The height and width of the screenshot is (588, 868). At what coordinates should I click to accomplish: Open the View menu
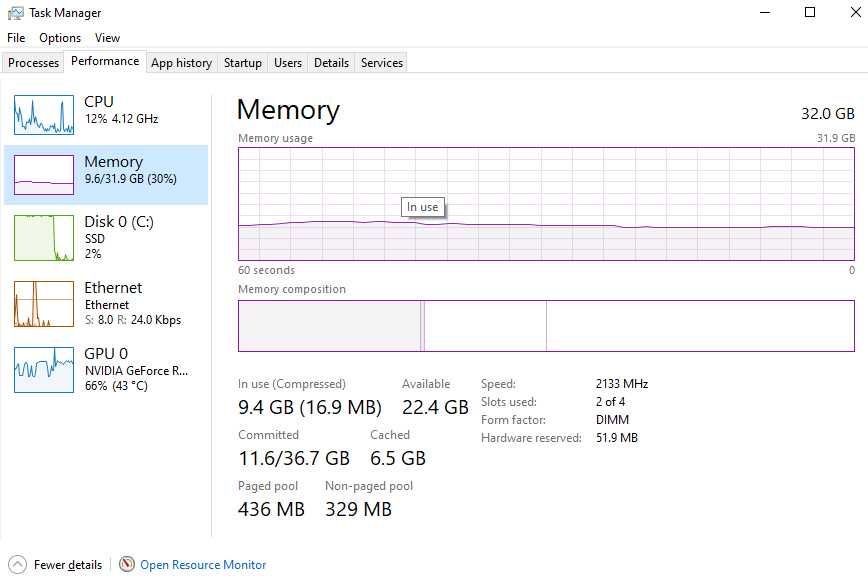107,38
